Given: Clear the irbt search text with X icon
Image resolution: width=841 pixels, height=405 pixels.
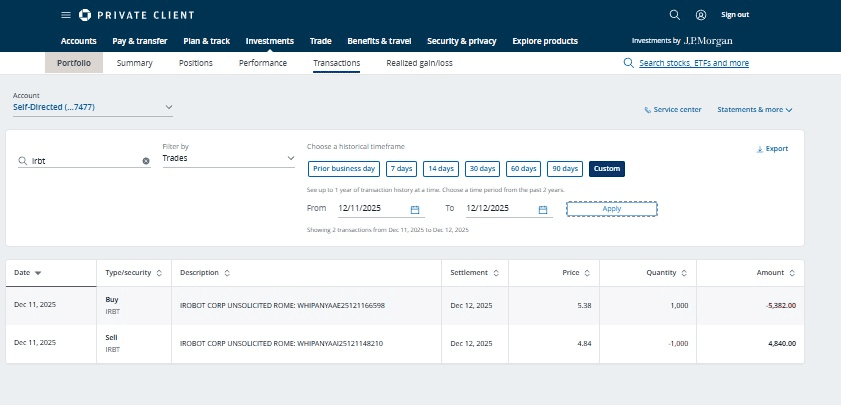Looking at the screenshot, I should pos(145,160).
